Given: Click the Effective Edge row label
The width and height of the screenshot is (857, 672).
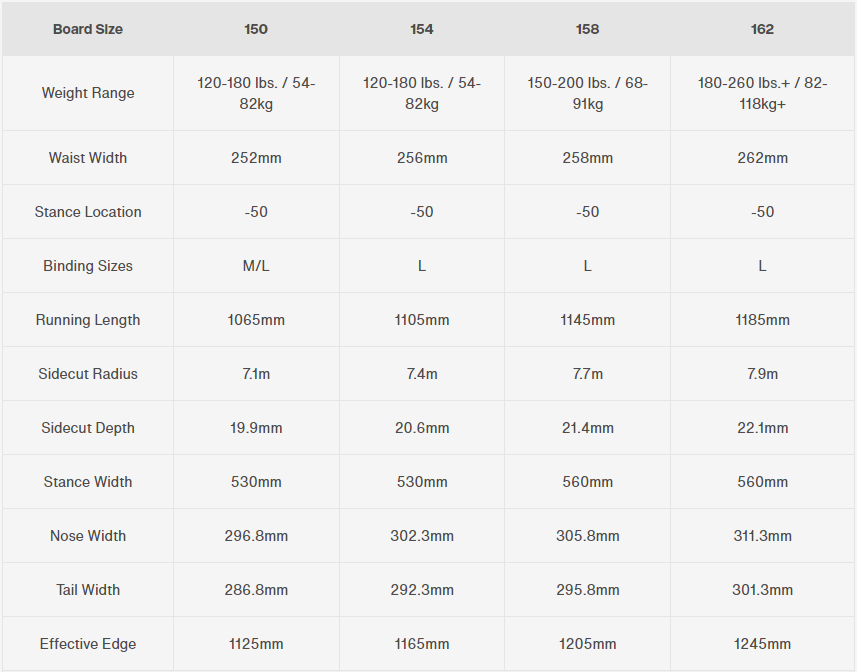Looking at the screenshot, I should 88,644.
